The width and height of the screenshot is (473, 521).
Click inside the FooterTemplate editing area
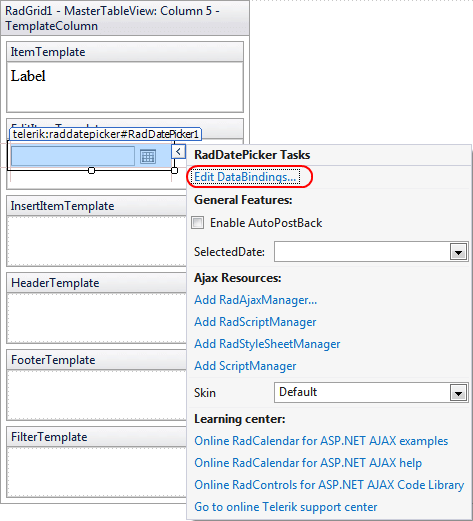tap(97, 395)
